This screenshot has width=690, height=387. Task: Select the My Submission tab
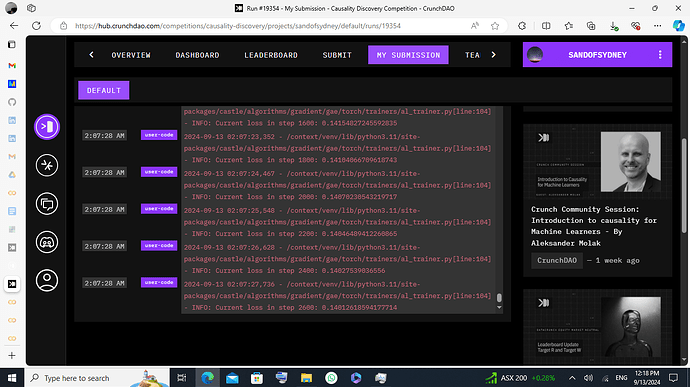pyautogui.click(x=408, y=55)
